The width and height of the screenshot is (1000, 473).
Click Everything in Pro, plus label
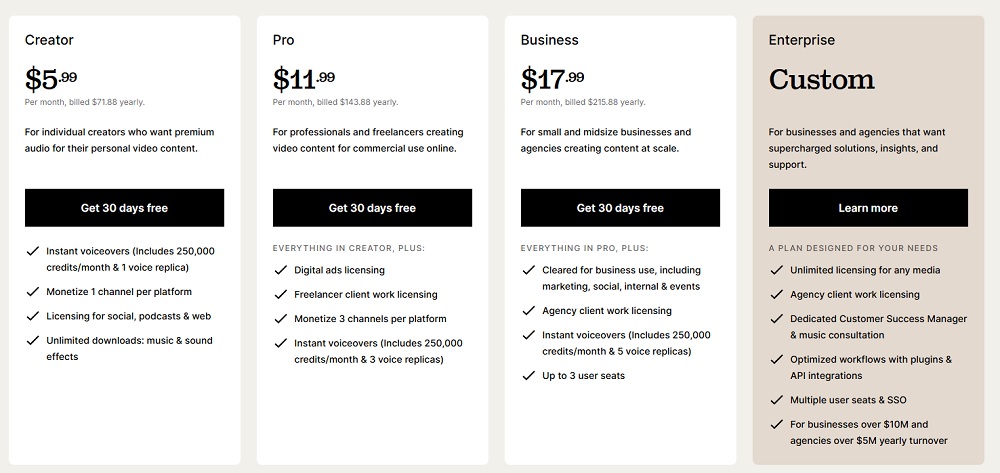click(x=584, y=248)
